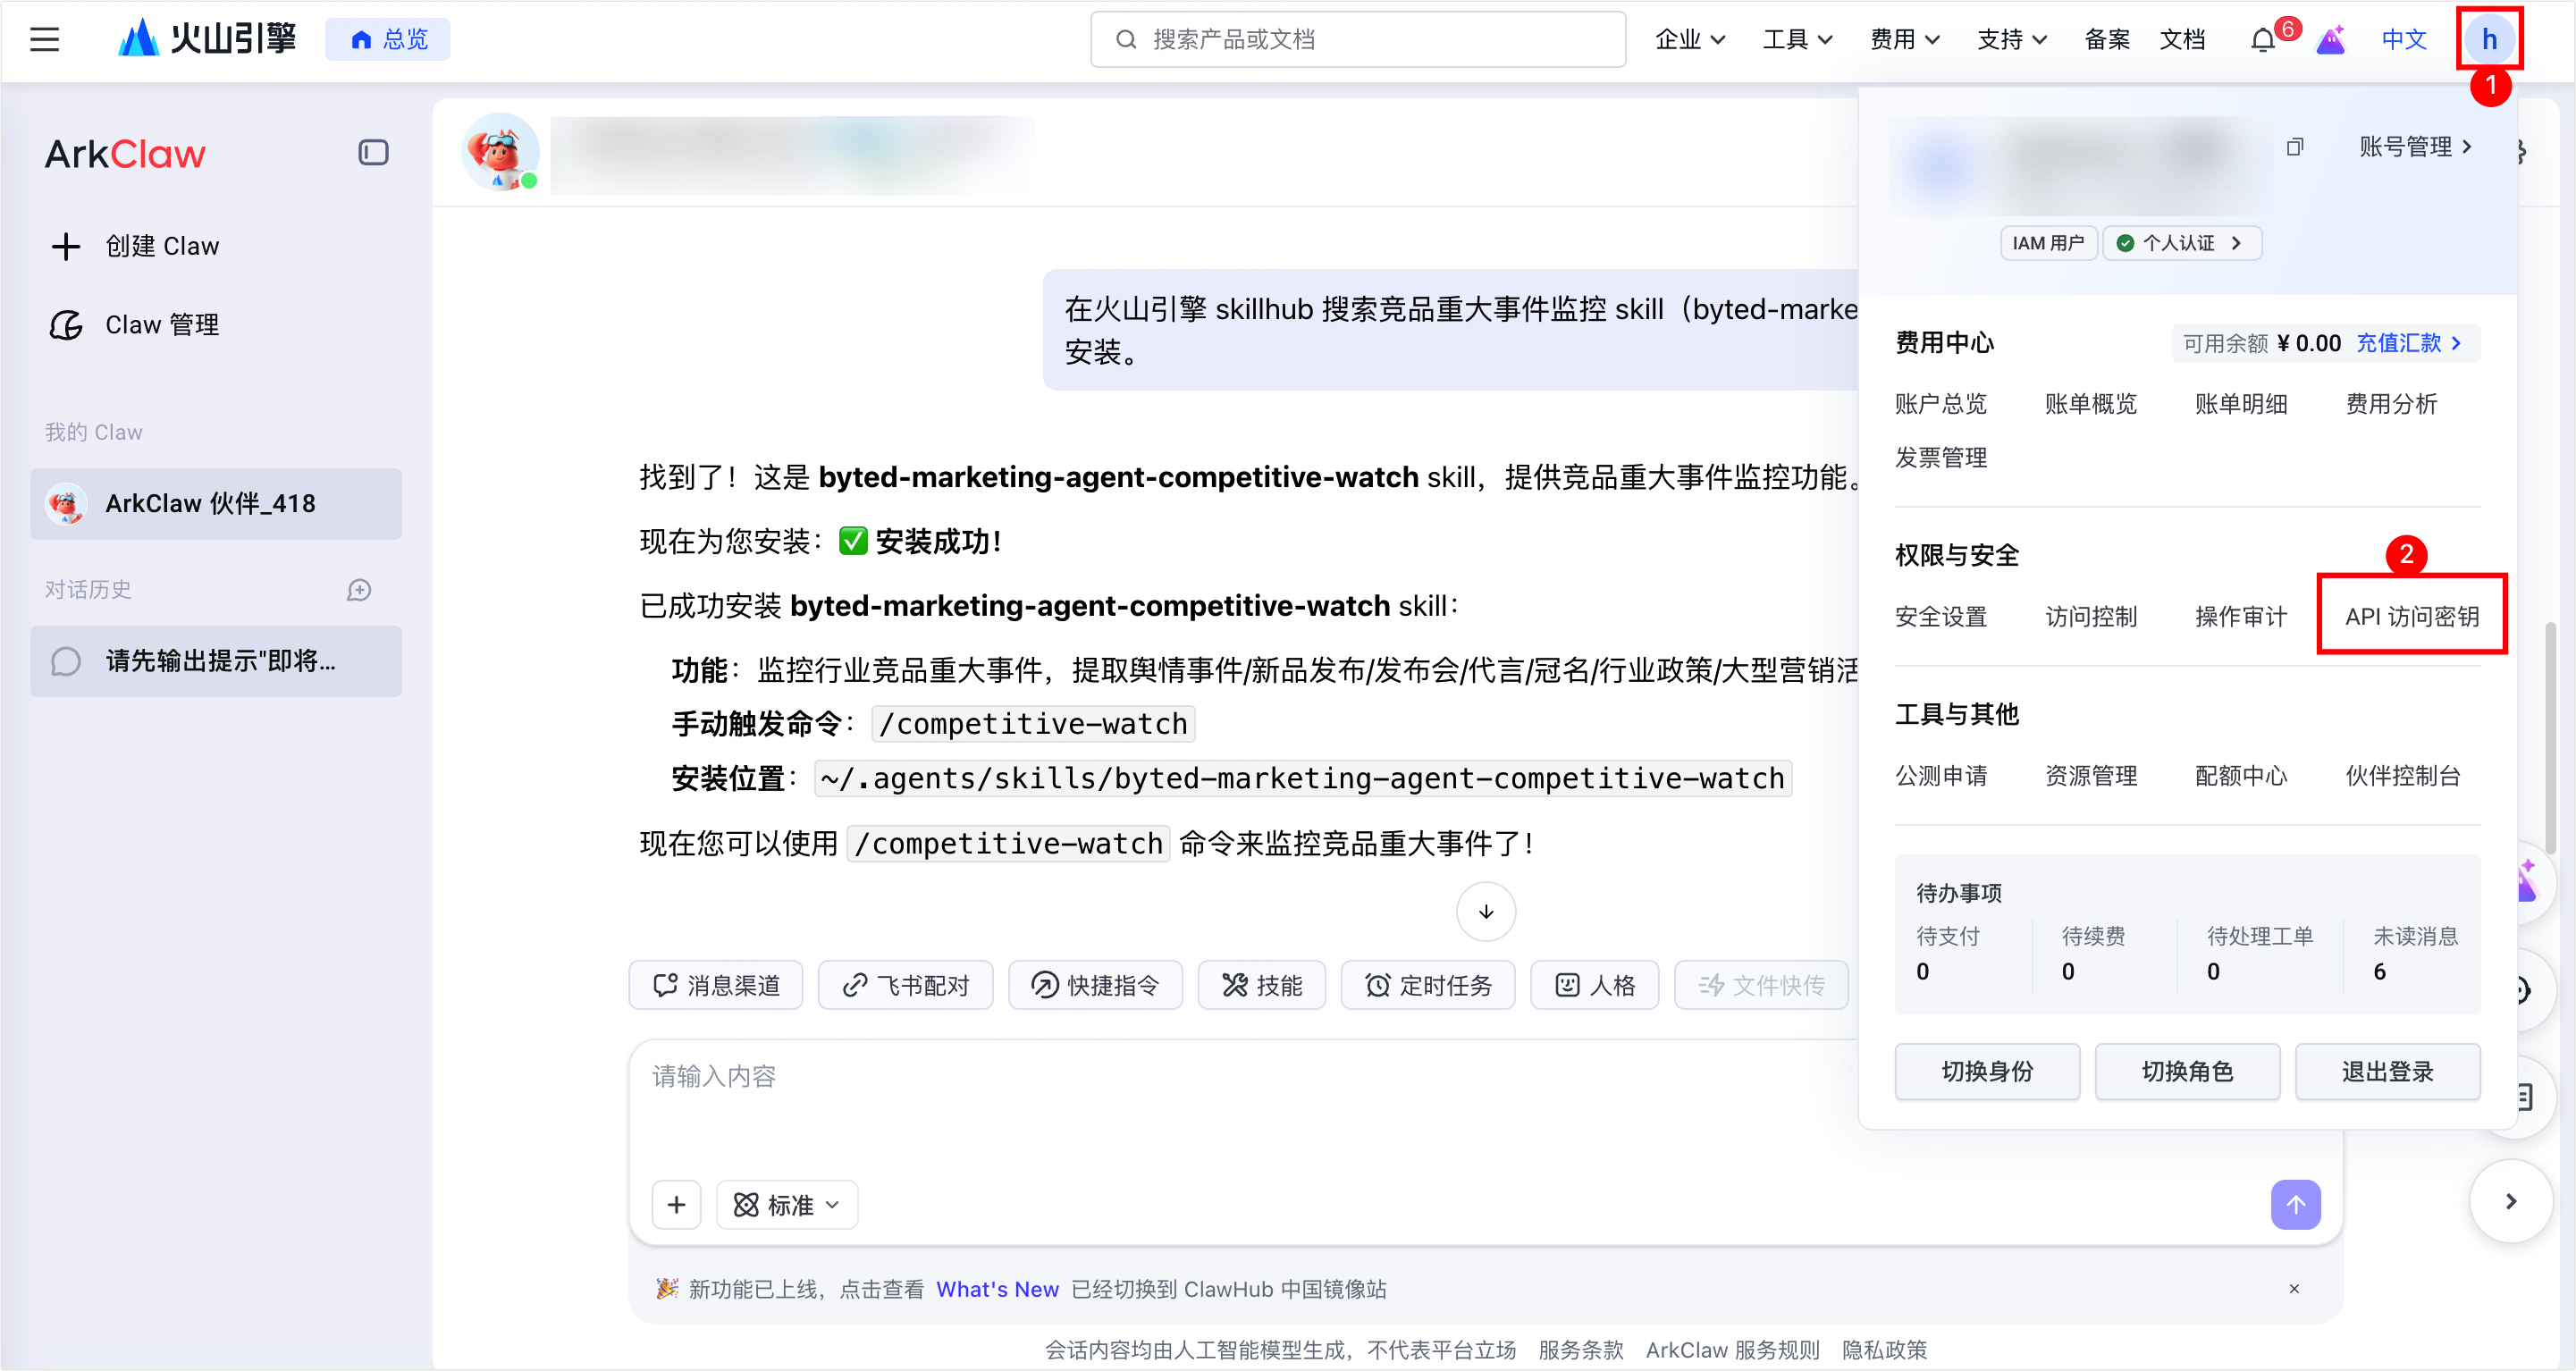Open API 访问密钥 in account menu

pyautogui.click(x=2411, y=616)
